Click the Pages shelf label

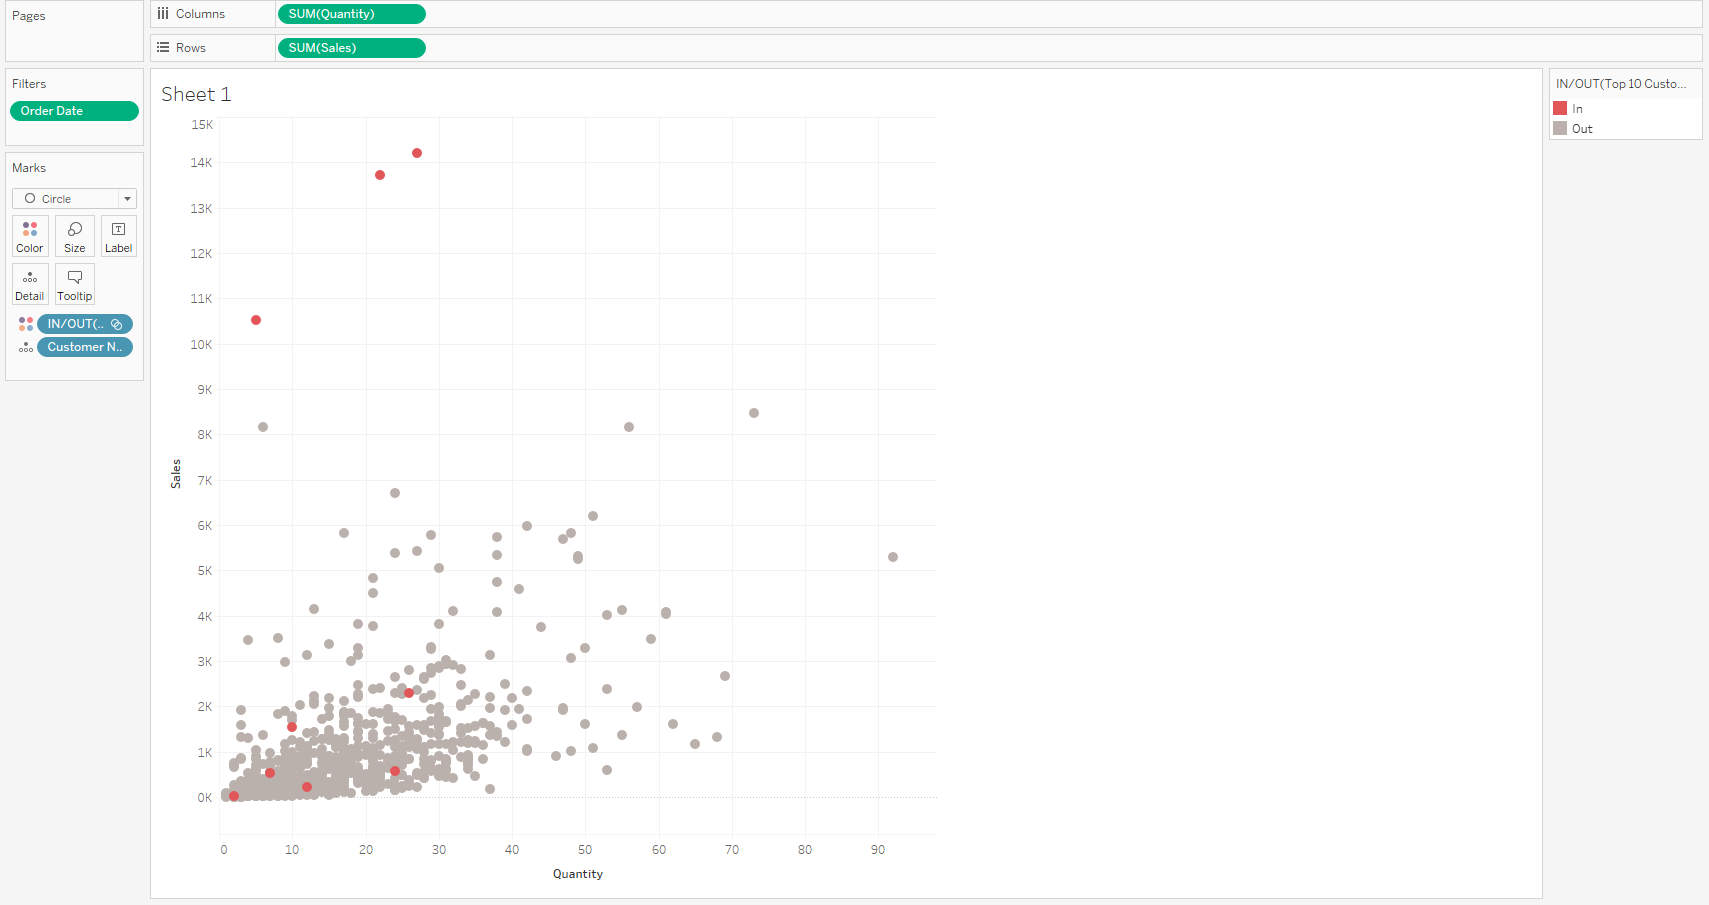click(x=29, y=16)
